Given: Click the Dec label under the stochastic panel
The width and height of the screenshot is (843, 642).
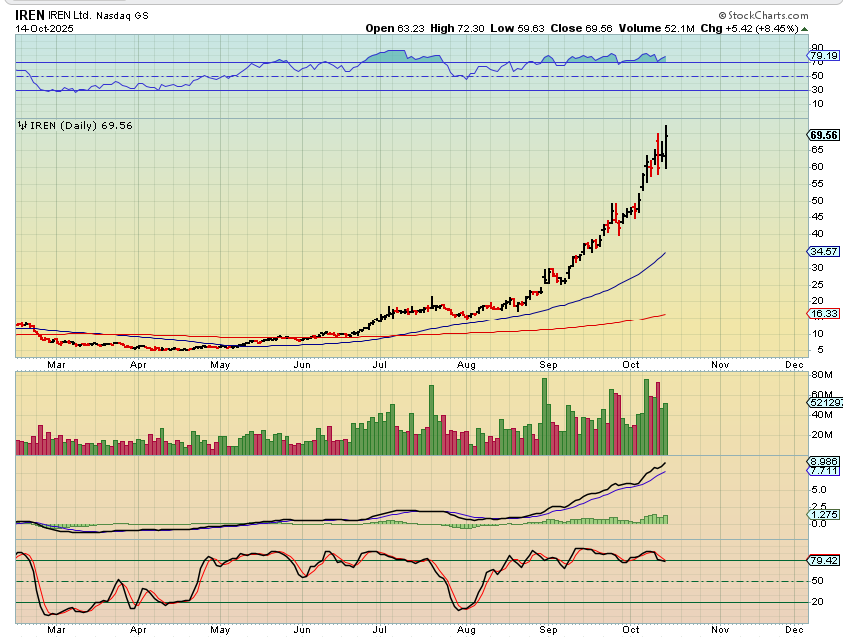Looking at the screenshot, I should click(x=794, y=630).
